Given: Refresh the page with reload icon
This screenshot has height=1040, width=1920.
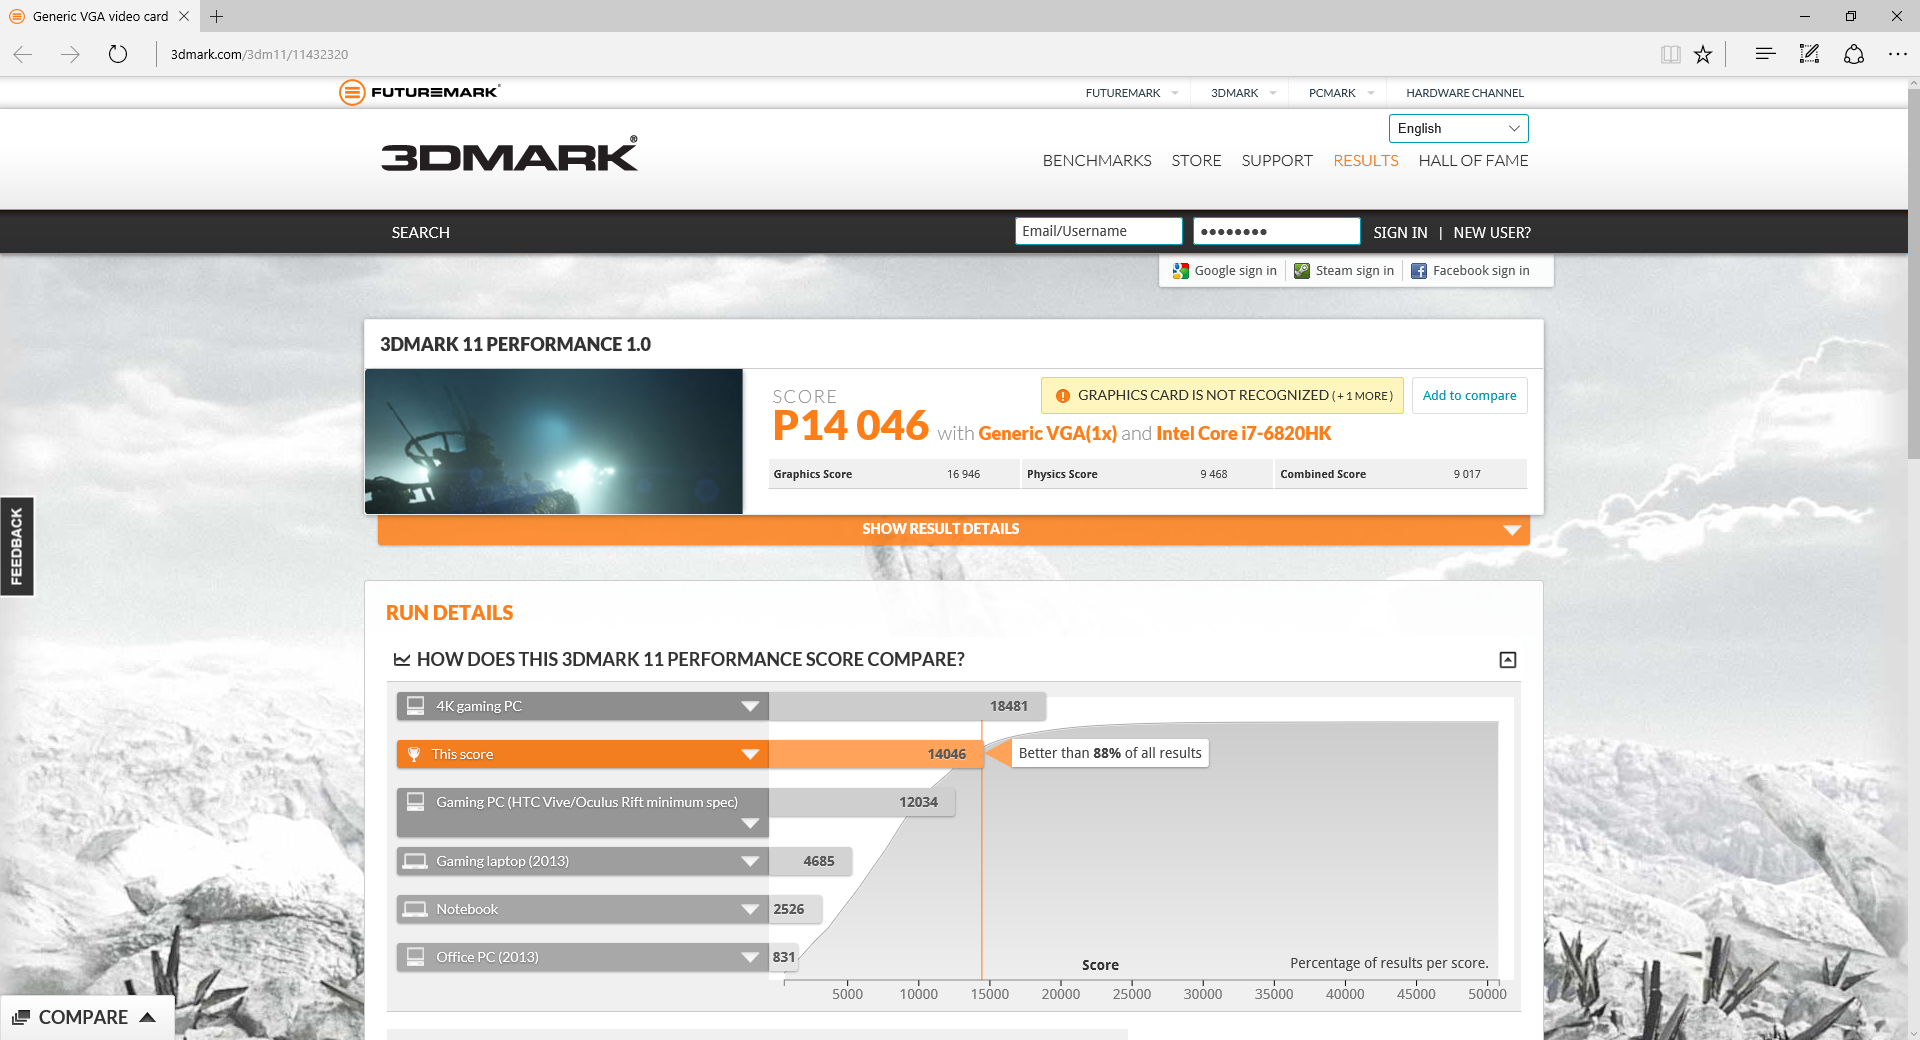Looking at the screenshot, I should 118,54.
